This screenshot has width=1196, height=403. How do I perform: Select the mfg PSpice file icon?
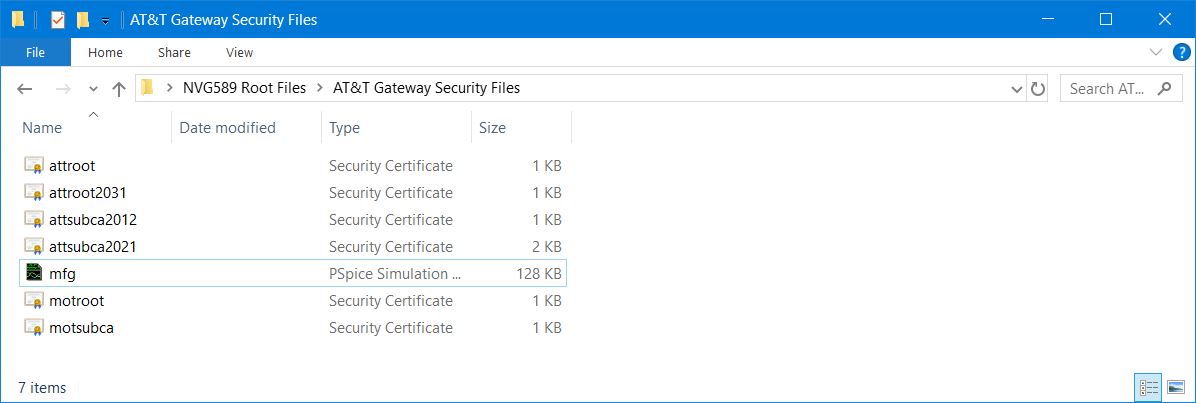tap(34, 273)
